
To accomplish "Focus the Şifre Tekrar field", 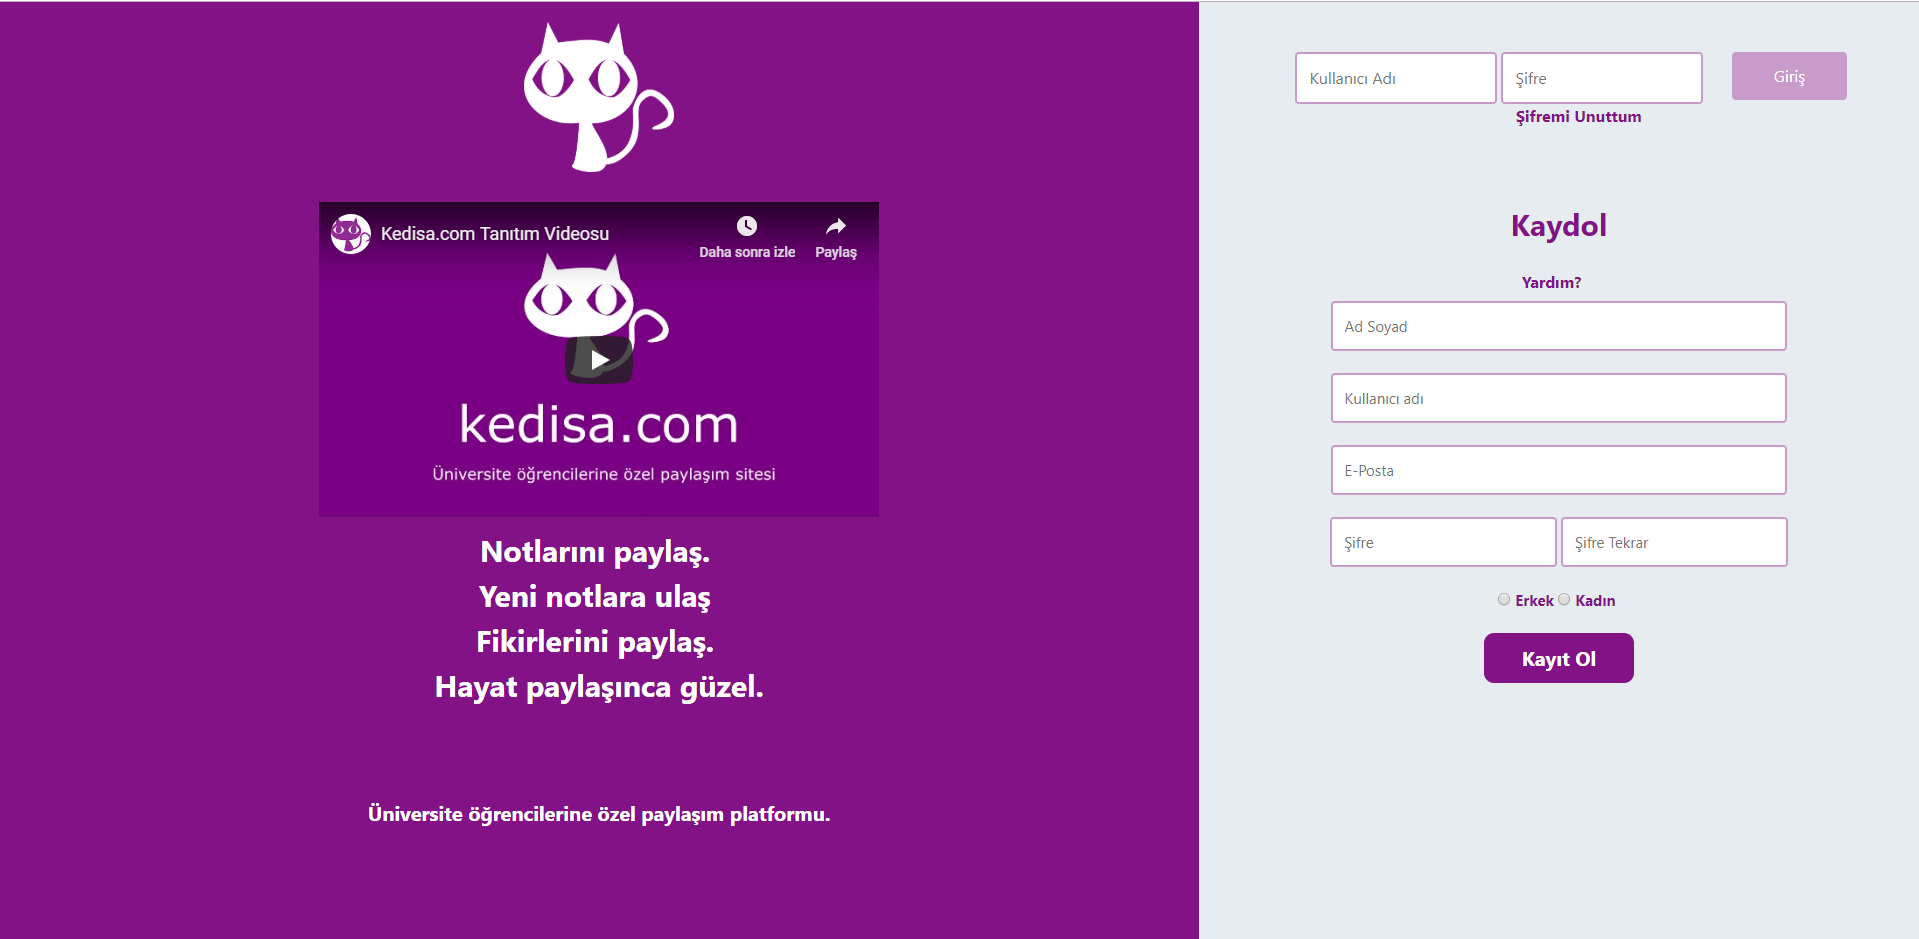I will coord(1674,542).
